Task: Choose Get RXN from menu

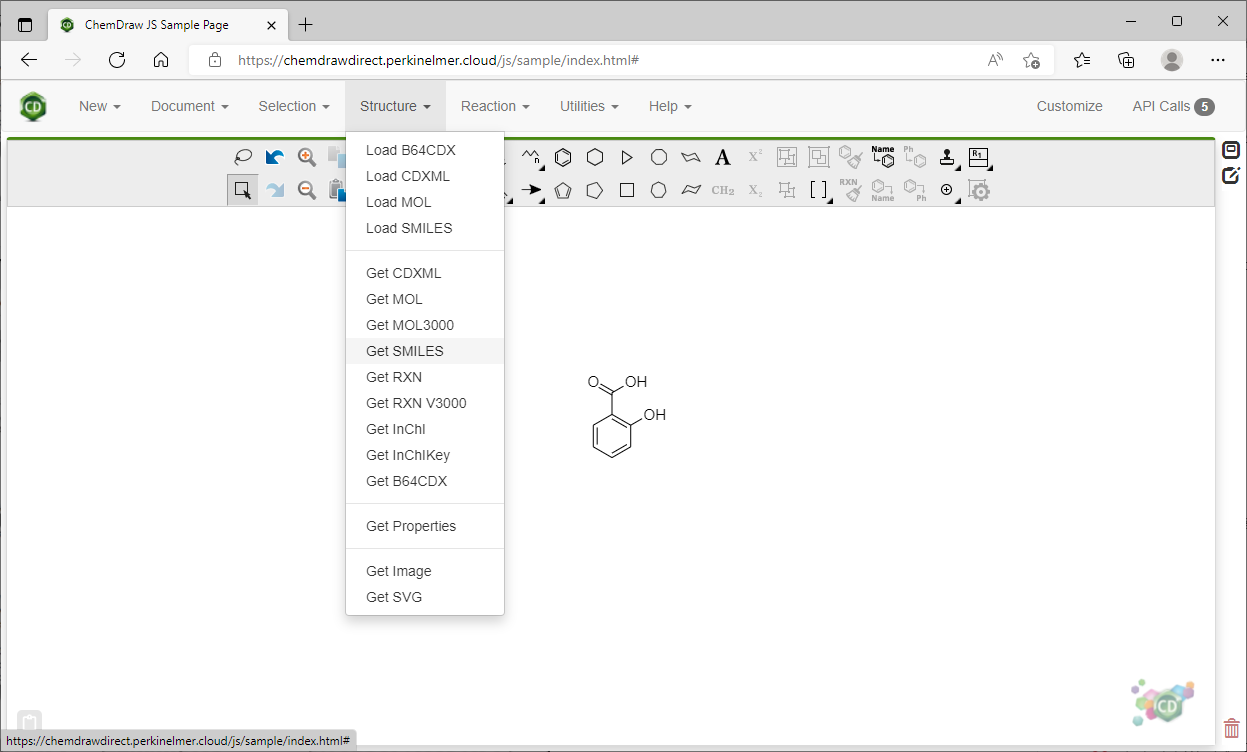Action: [x=425, y=377]
